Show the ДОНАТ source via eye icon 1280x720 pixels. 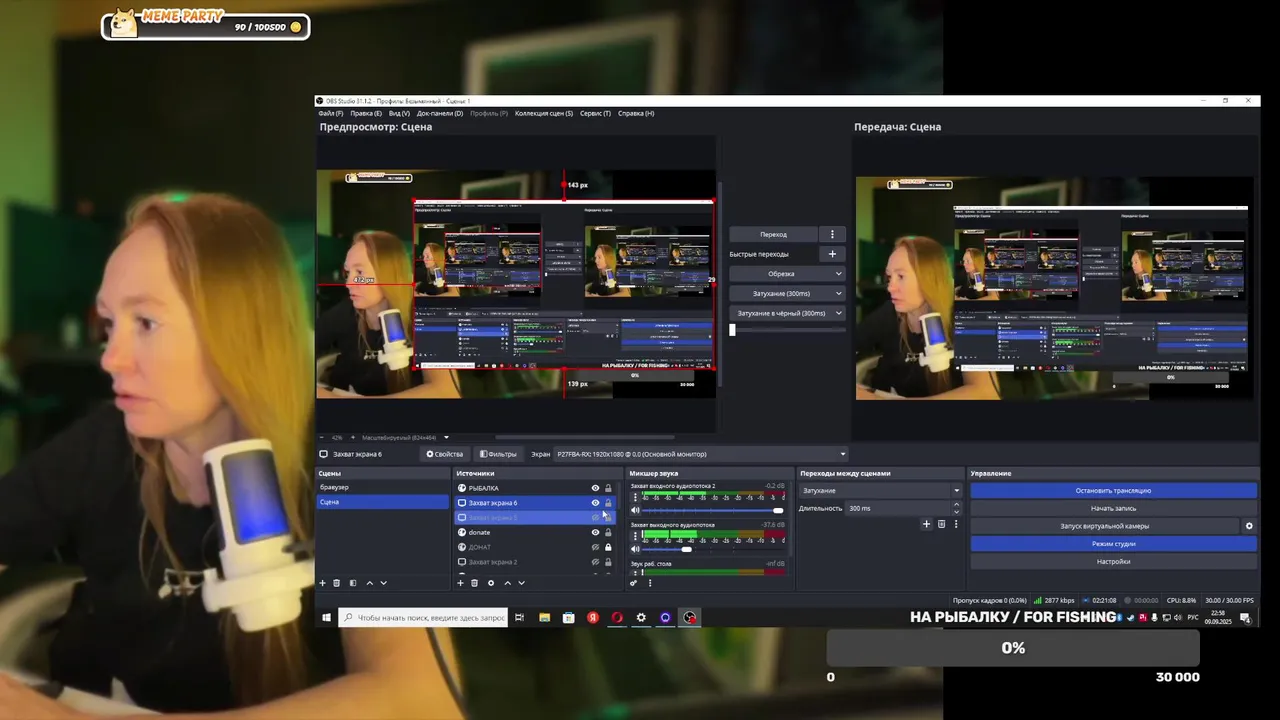(595, 547)
